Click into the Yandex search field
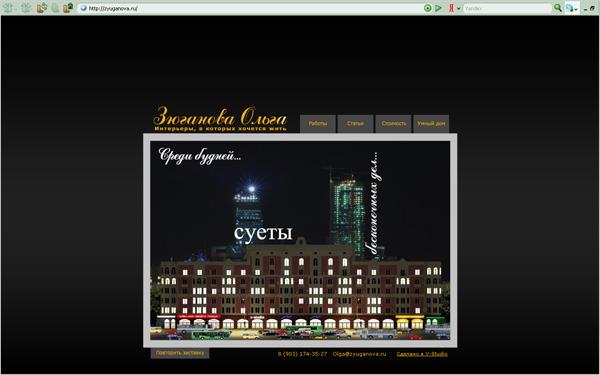The image size is (600, 375). point(507,8)
